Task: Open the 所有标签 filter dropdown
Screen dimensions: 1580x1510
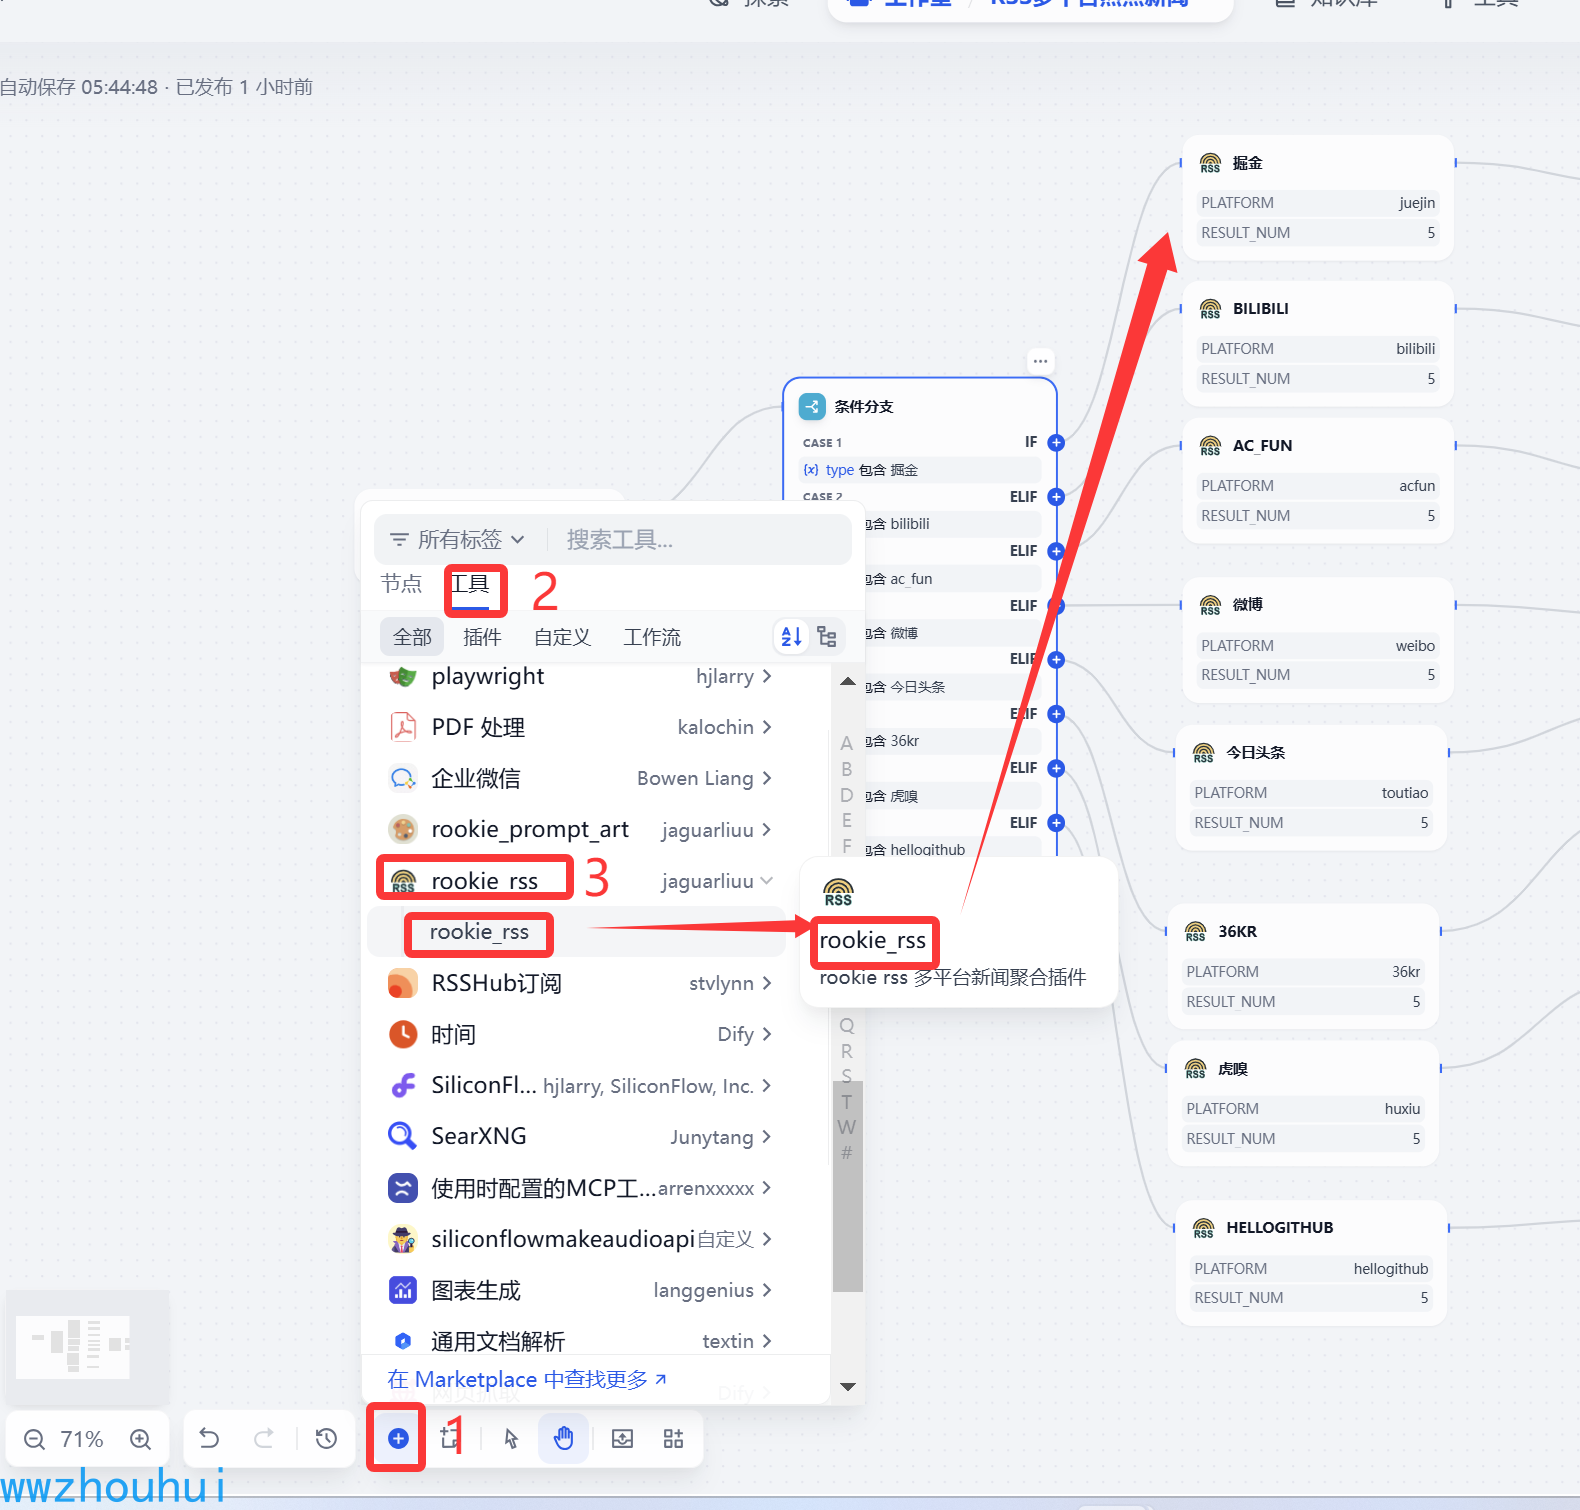Action: tap(457, 540)
